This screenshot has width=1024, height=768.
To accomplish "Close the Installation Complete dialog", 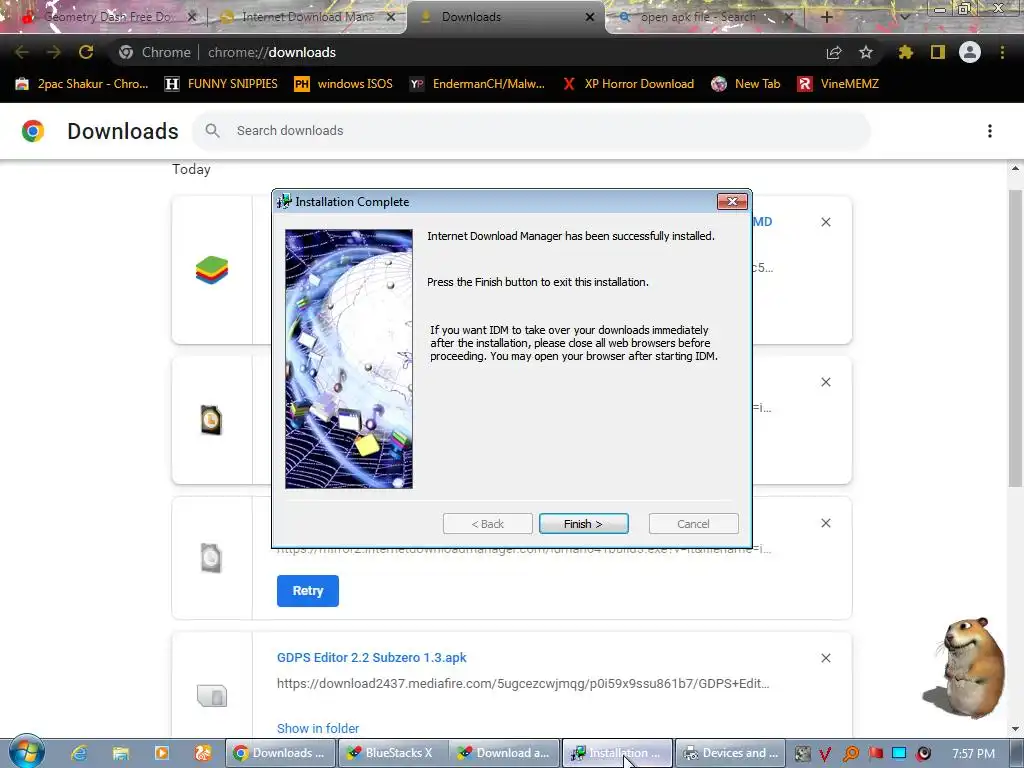I will [732, 202].
